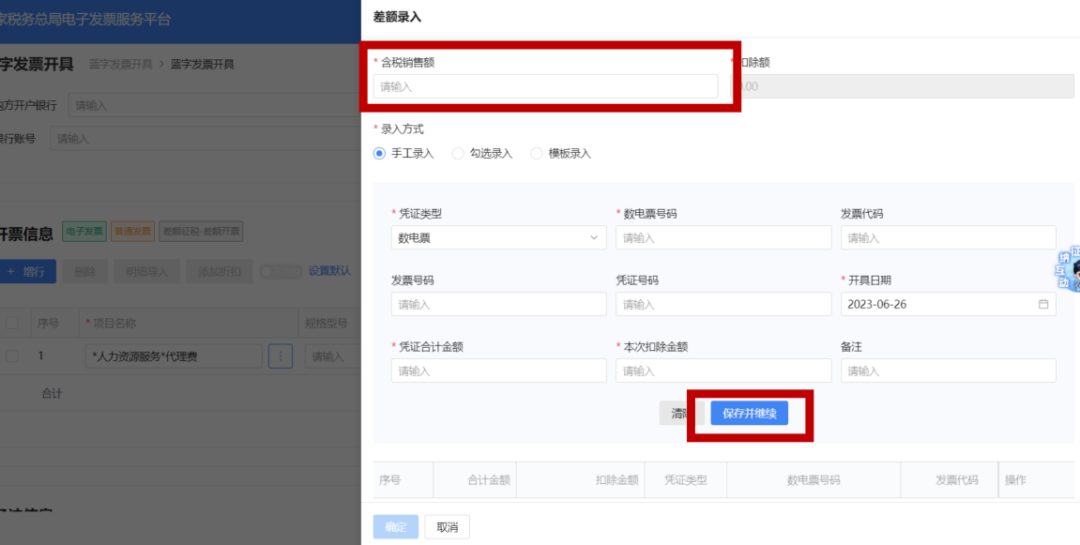This screenshot has height=545, width=1080.
Task: Click the three-dot icon beside 项目名称 field
Action: [x=280, y=356]
